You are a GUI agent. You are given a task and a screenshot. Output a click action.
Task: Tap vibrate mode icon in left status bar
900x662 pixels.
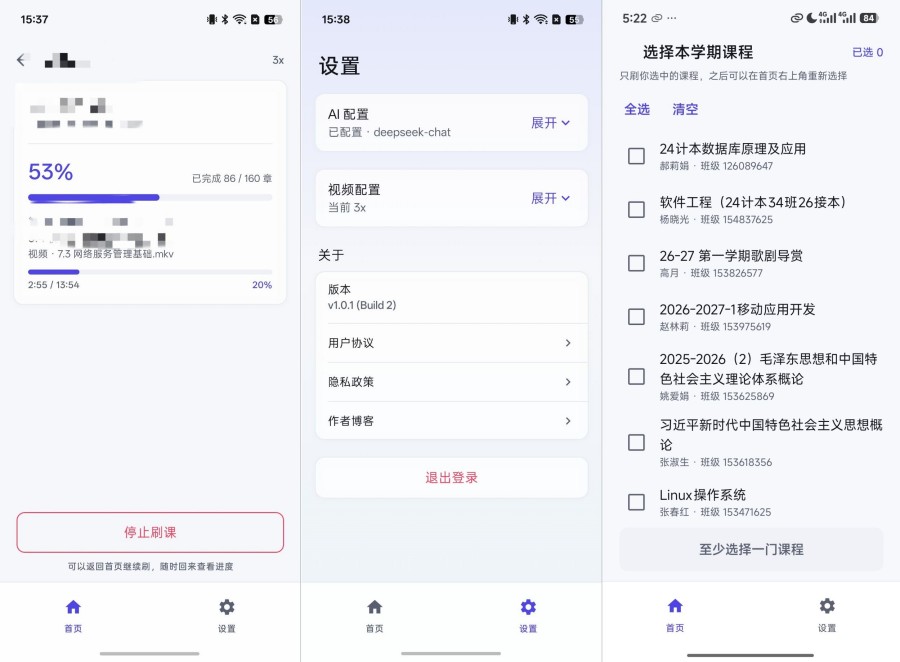coord(212,20)
